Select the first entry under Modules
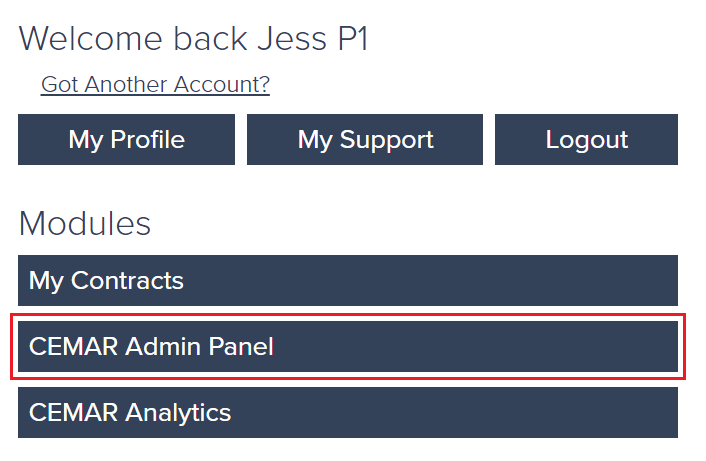Screen dimensions: 706x461 (x=347, y=280)
